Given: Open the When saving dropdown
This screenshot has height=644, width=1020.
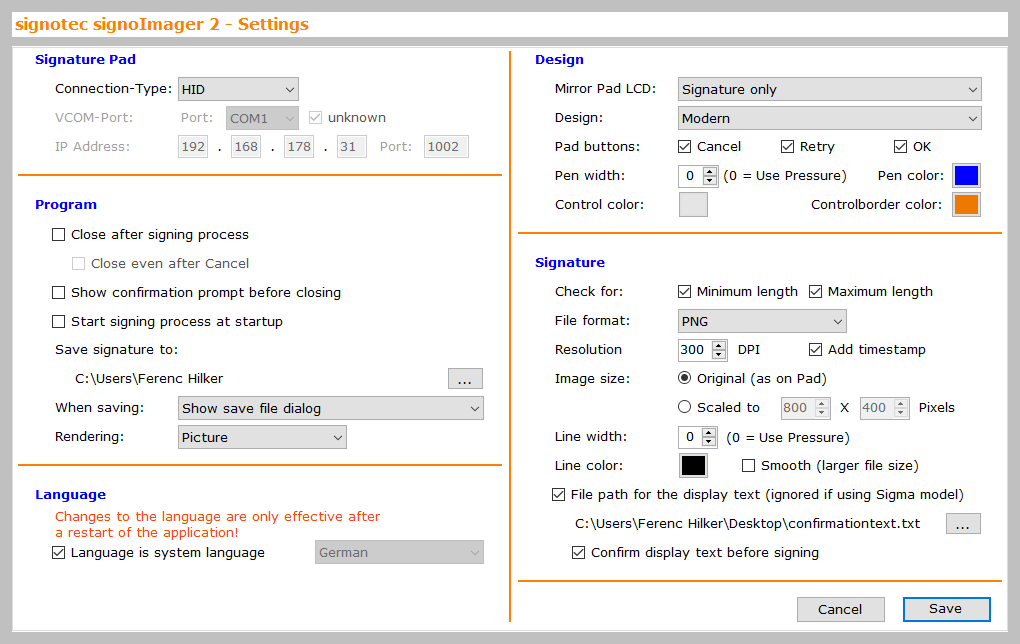Looking at the screenshot, I should pos(330,408).
